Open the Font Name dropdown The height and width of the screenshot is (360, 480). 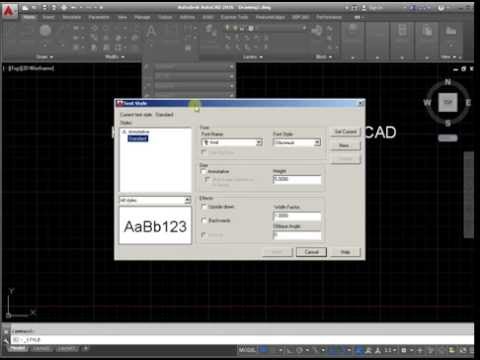pos(232,142)
